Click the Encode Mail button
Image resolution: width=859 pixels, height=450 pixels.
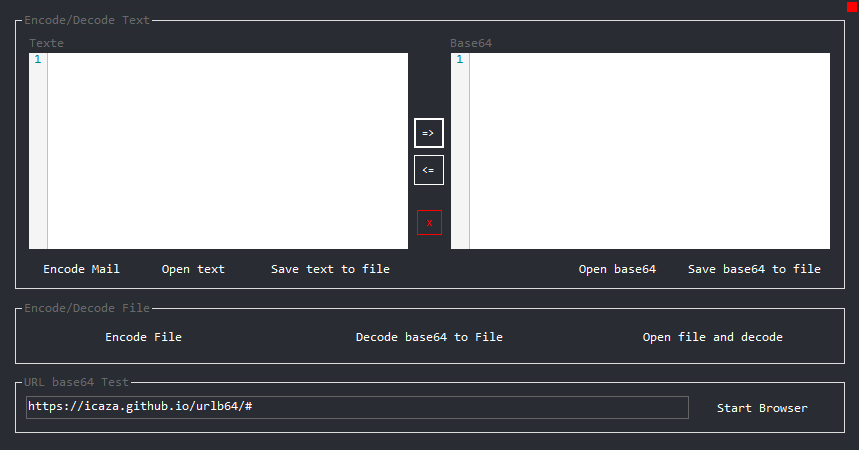tap(81, 269)
